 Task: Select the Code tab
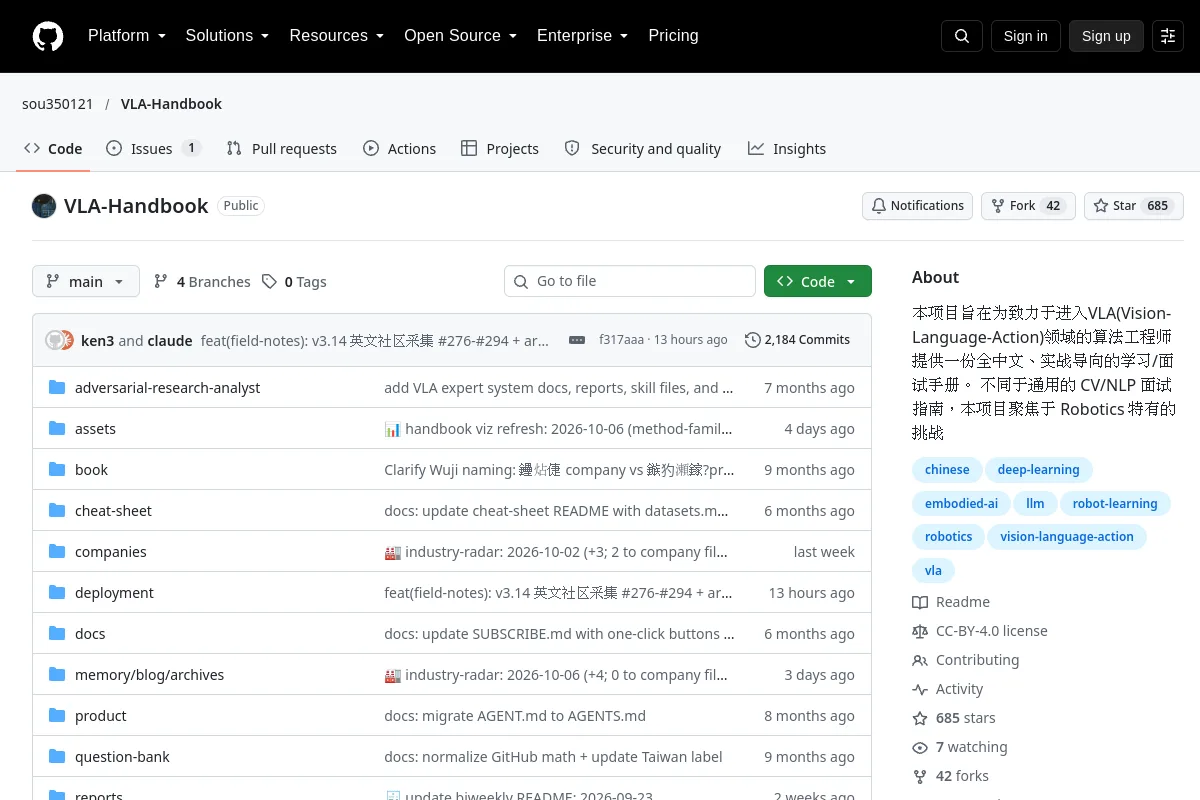pos(54,149)
